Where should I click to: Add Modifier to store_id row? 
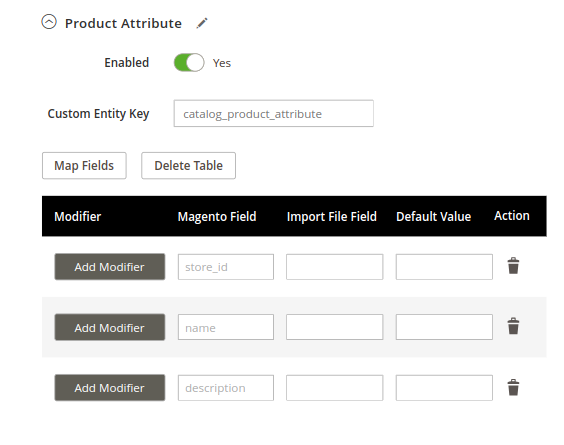tap(110, 267)
